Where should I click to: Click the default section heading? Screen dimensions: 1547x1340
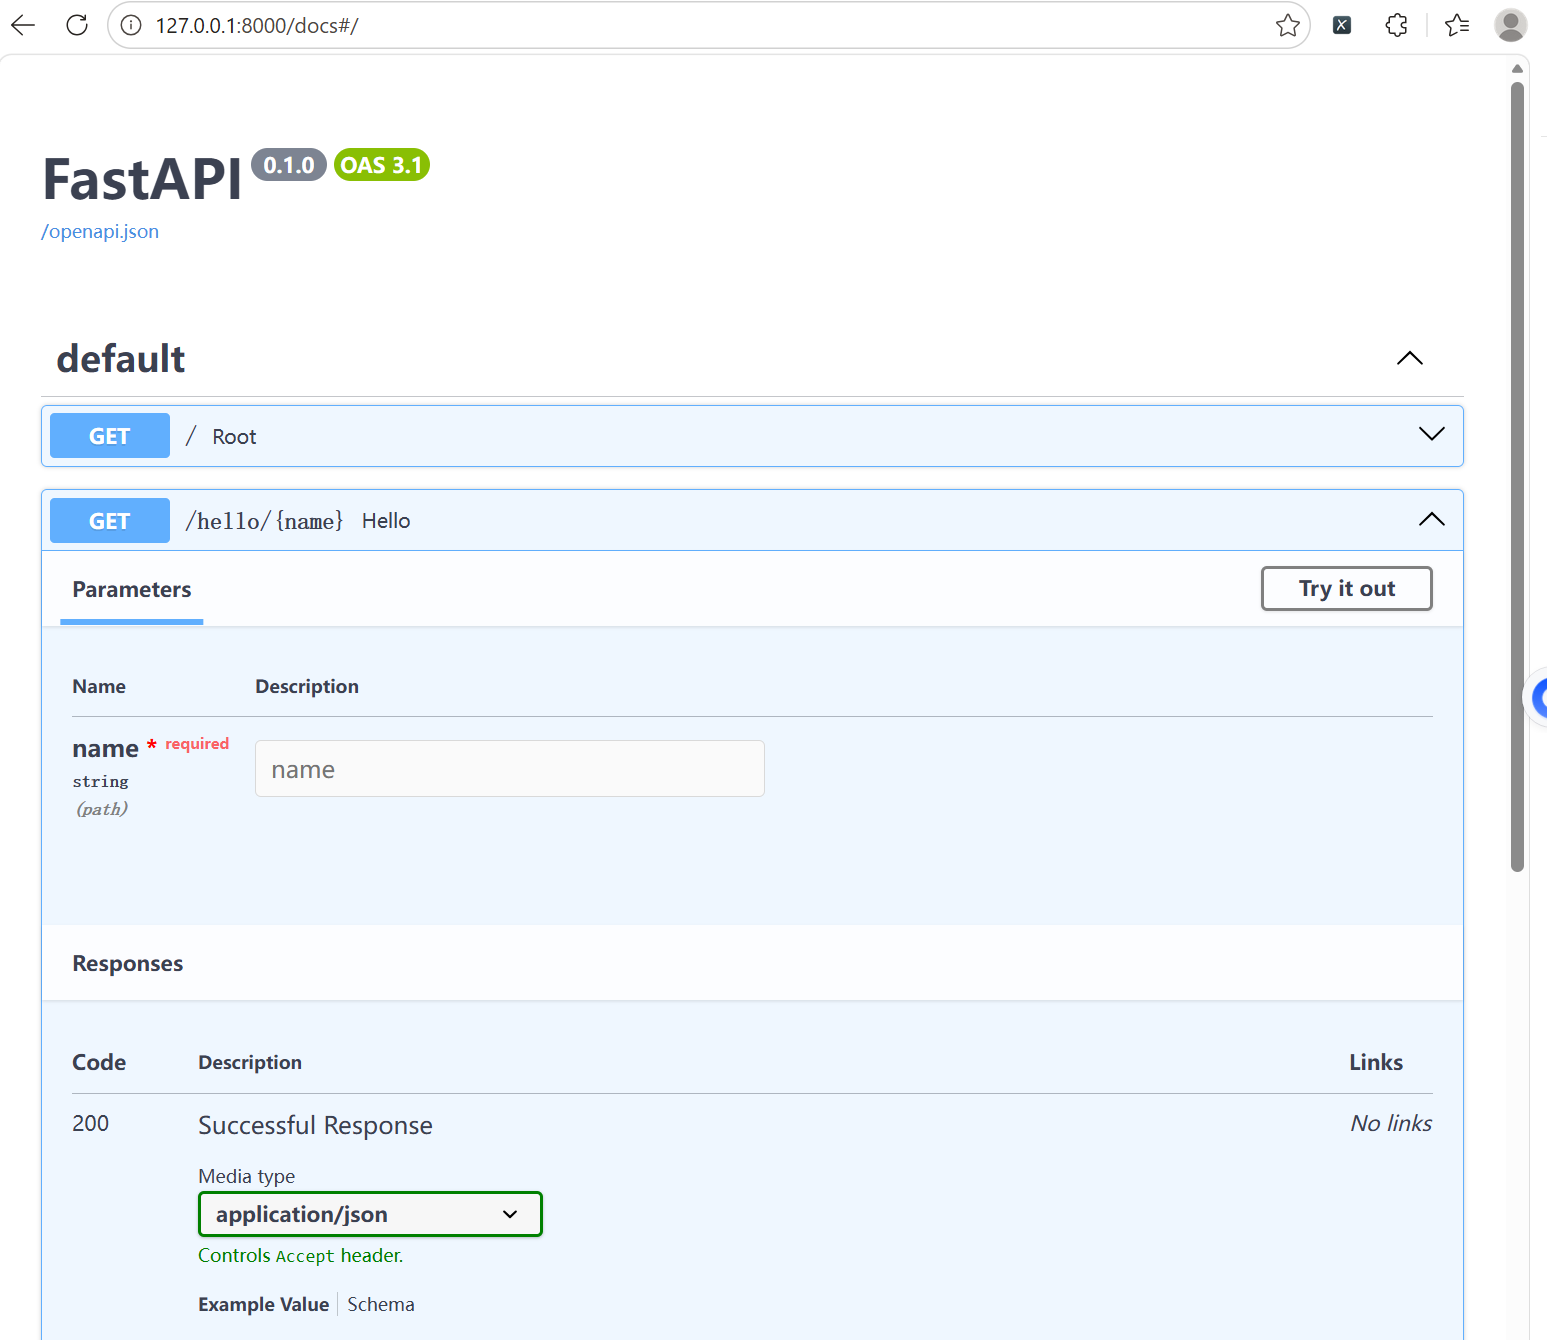point(121,359)
